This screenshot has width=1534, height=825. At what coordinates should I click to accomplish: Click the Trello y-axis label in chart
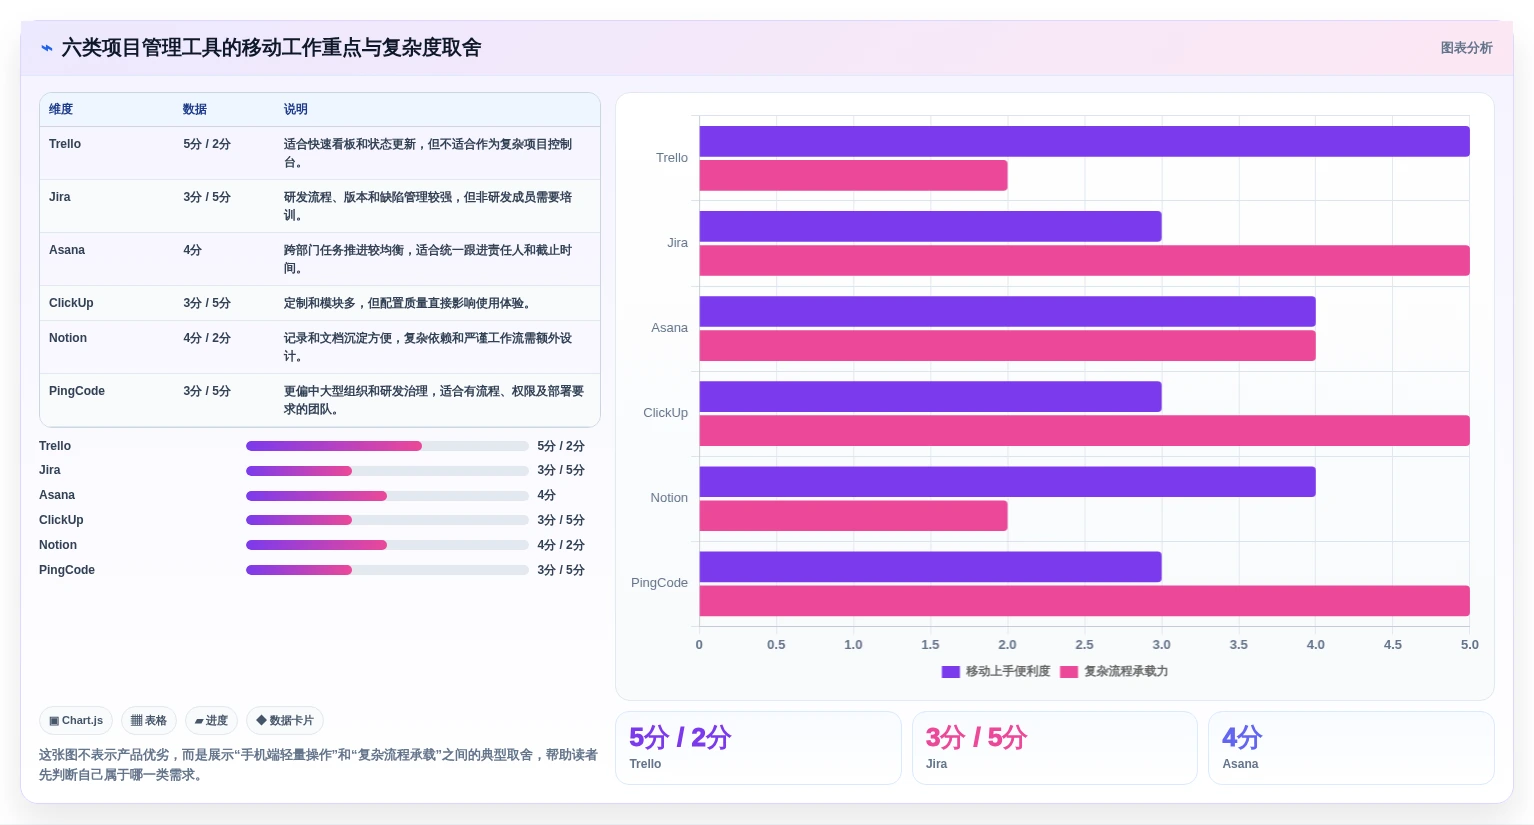(672, 158)
